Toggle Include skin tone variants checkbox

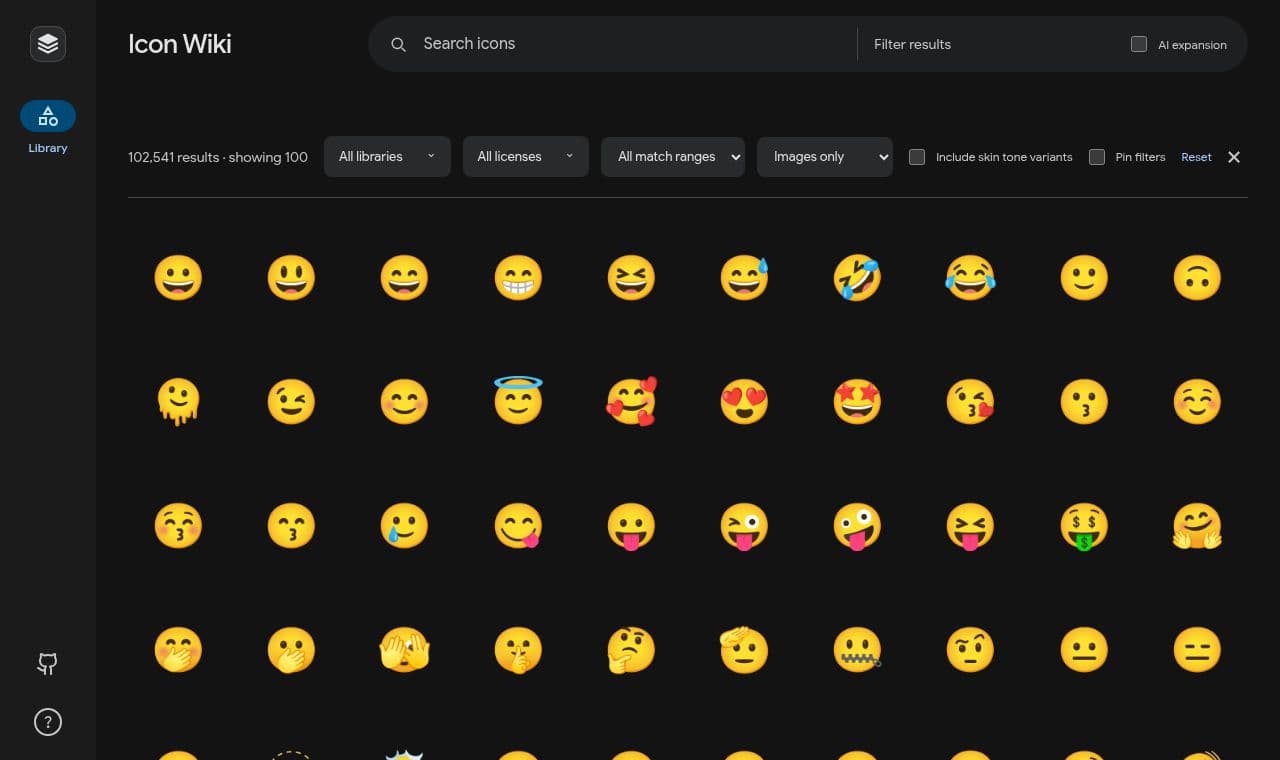click(917, 157)
